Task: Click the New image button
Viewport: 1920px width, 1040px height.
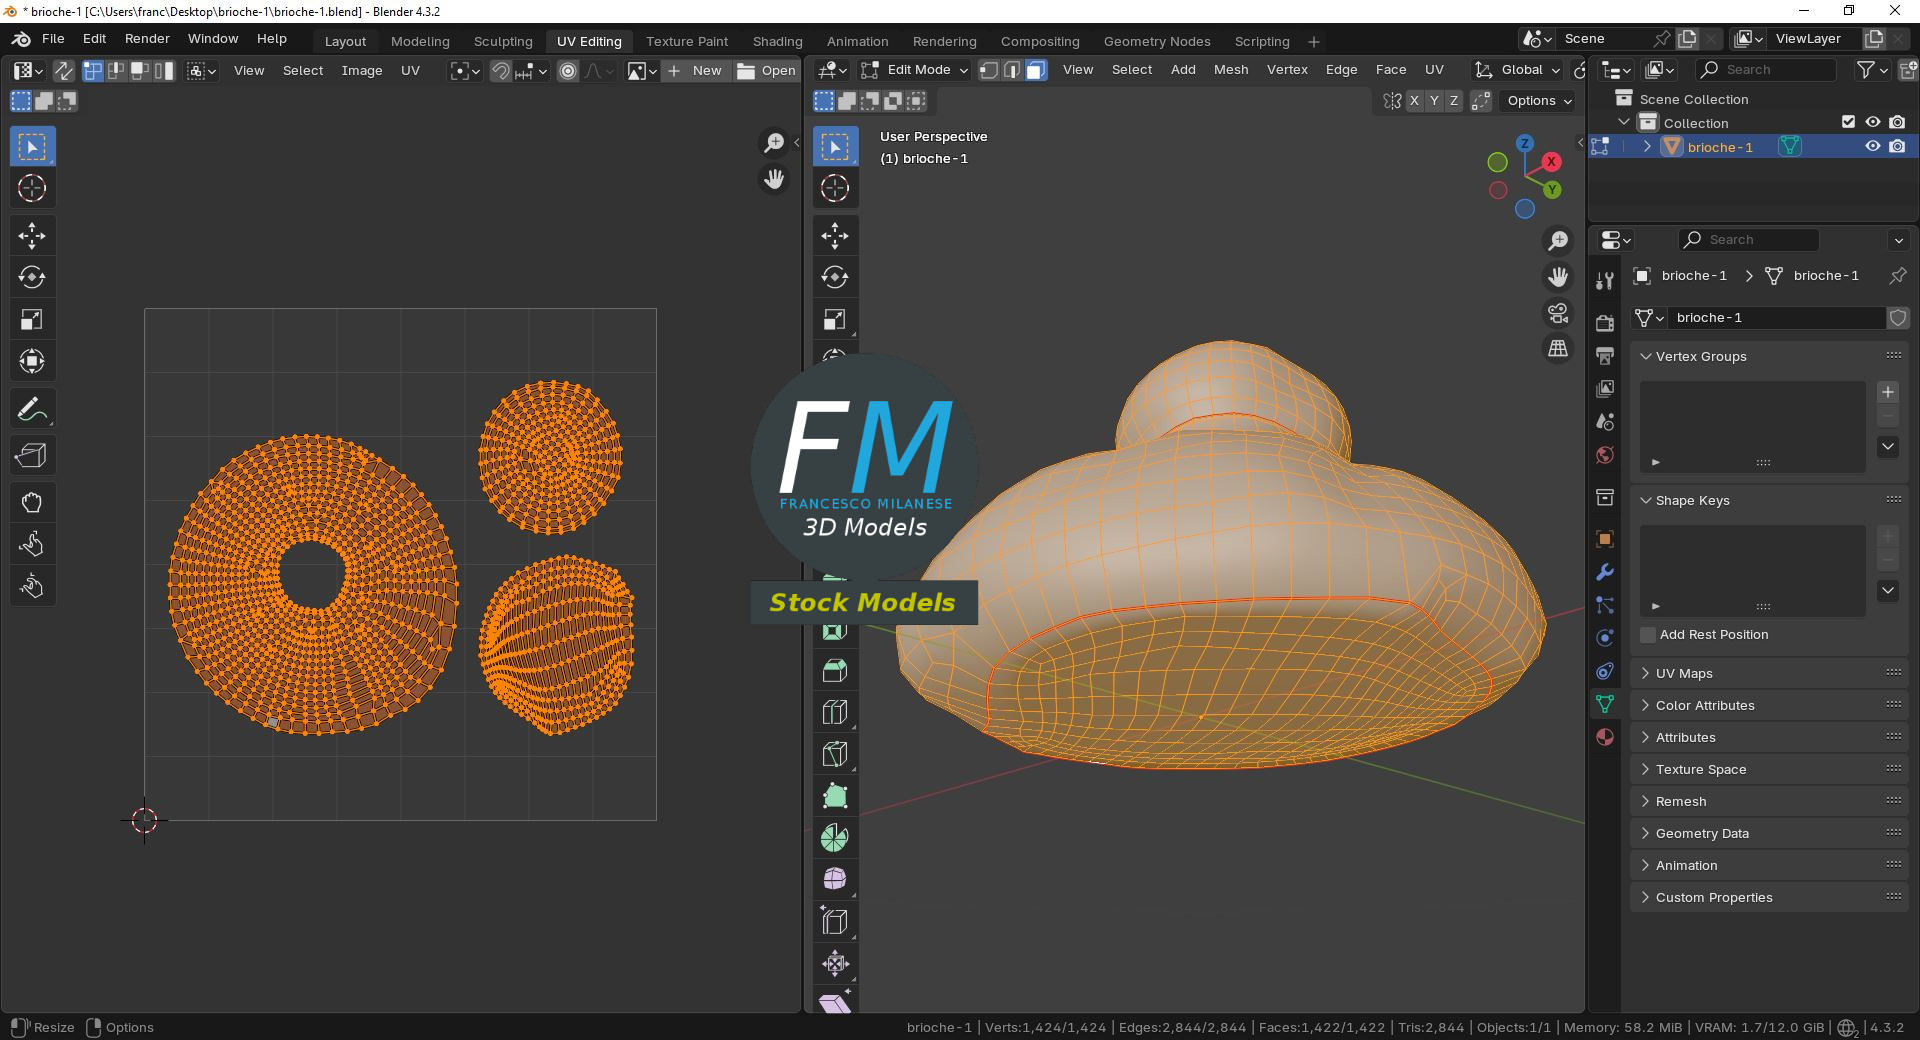Action: tap(695, 71)
